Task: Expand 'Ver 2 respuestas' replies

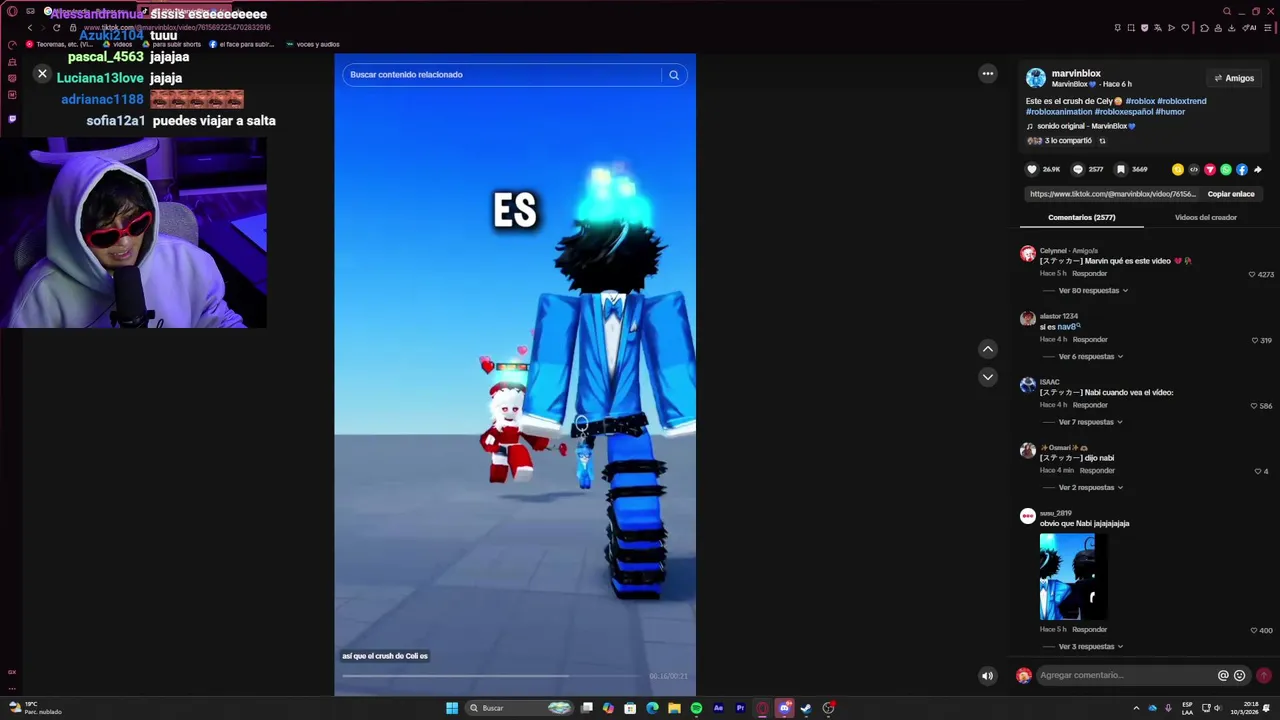Action: point(1090,488)
